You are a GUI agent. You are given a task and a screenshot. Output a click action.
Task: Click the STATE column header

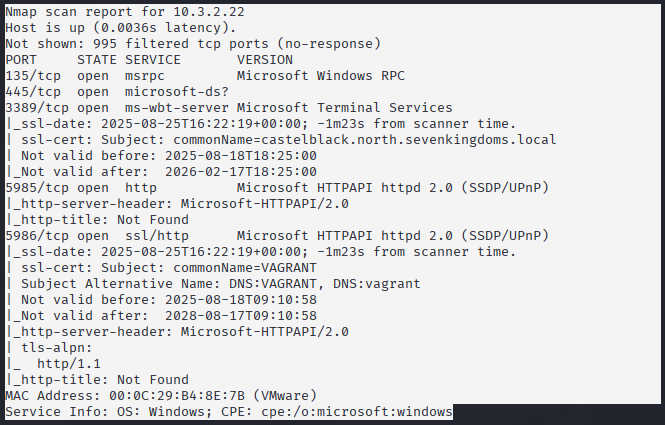(97, 60)
